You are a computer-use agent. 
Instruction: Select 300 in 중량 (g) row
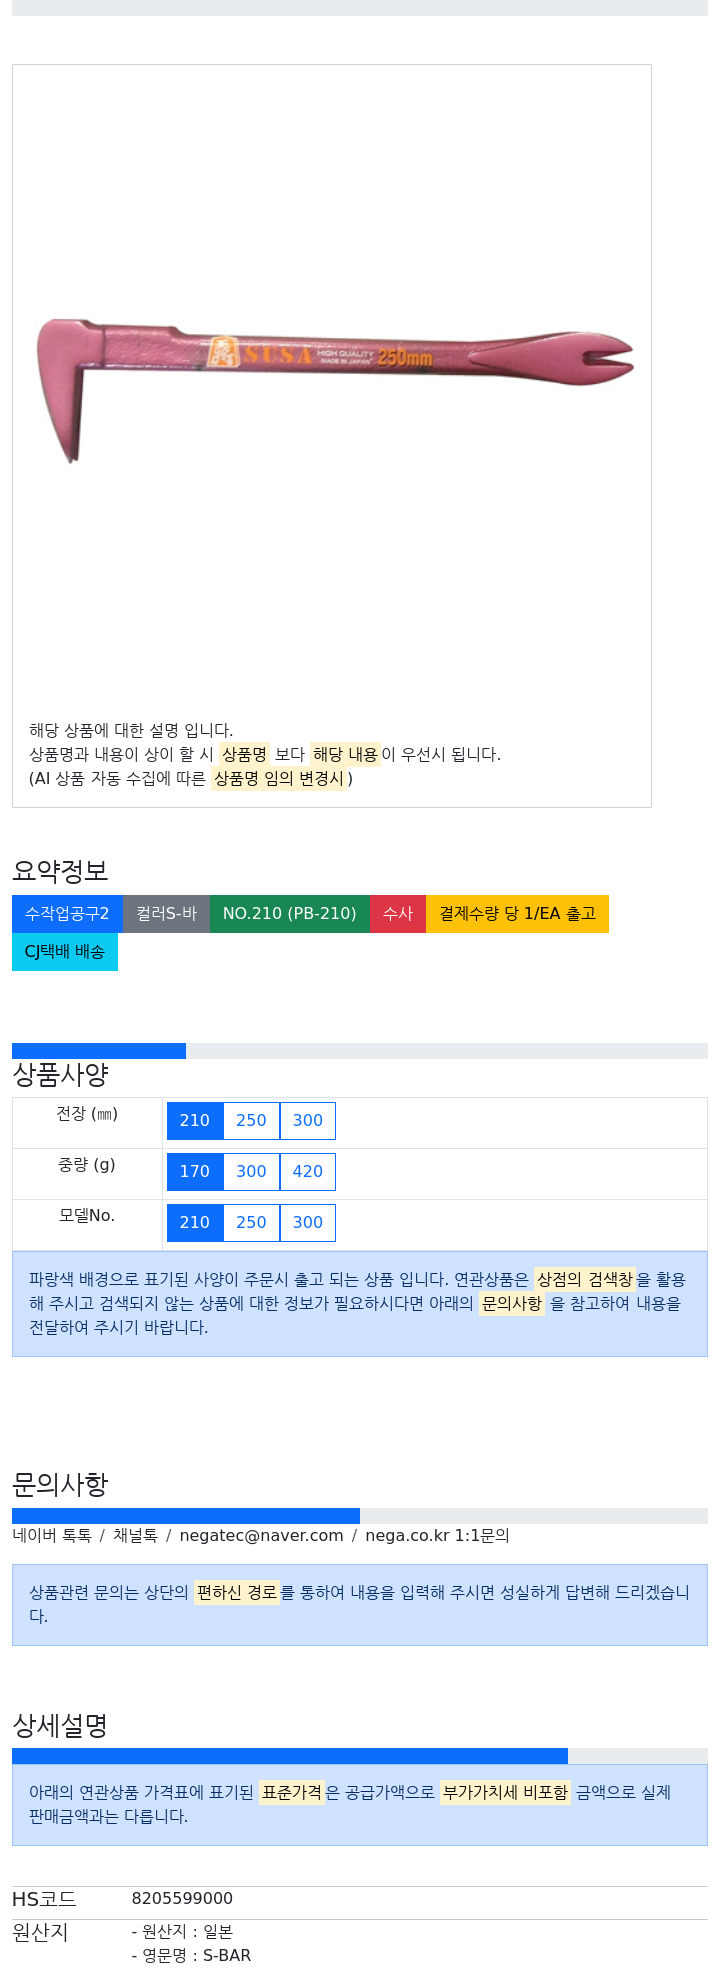point(251,1171)
